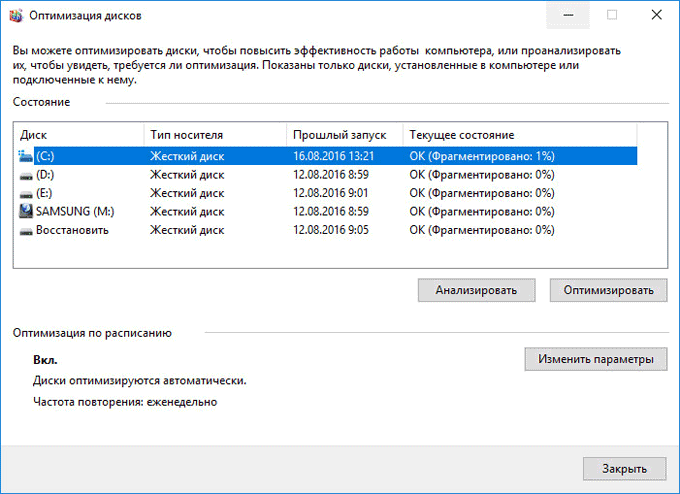Select the (C:) drive name
This screenshot has width=680, height=494.
tap(45, 156)
